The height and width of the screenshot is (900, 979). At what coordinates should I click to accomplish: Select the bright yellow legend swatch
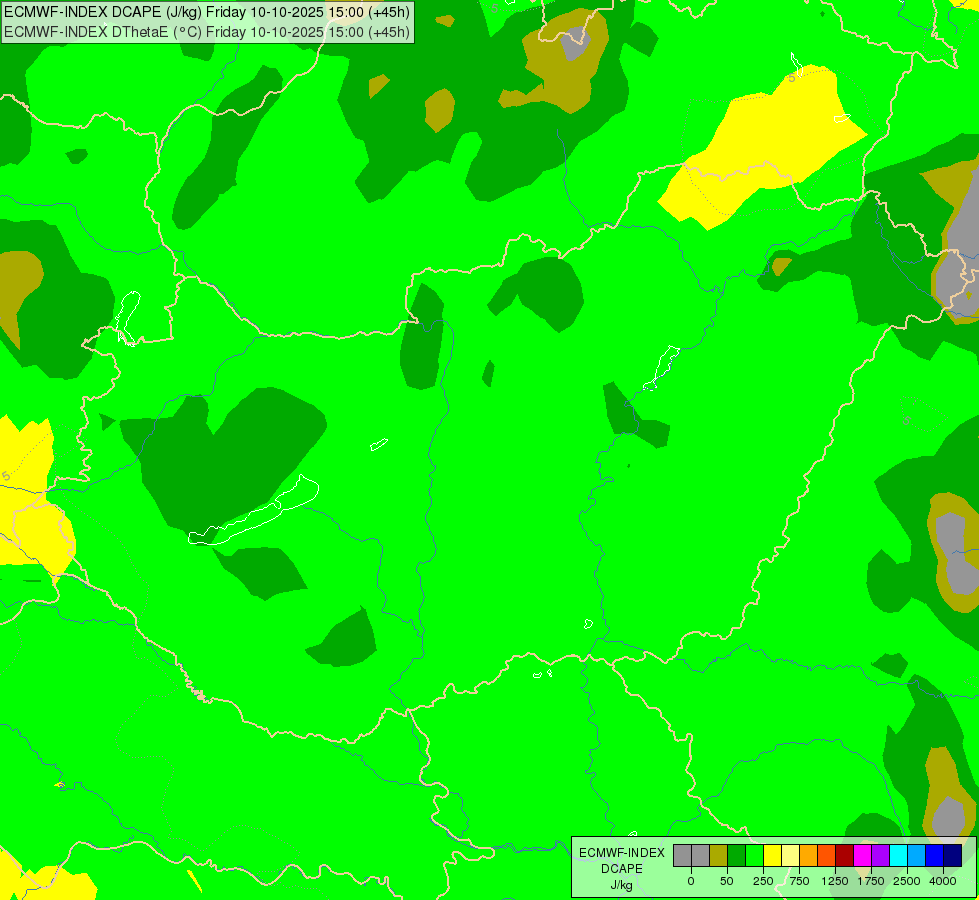click(772, 856)
